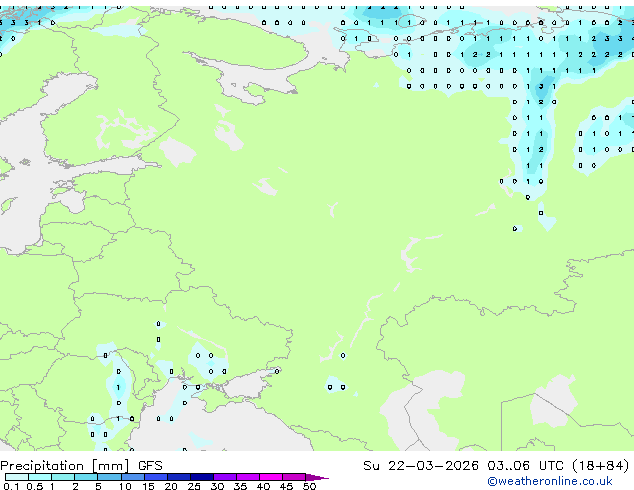This screenshot has width=634, height=490.
Task: Click the '0.1' legend scale label
Action: (x=11, y=486)
